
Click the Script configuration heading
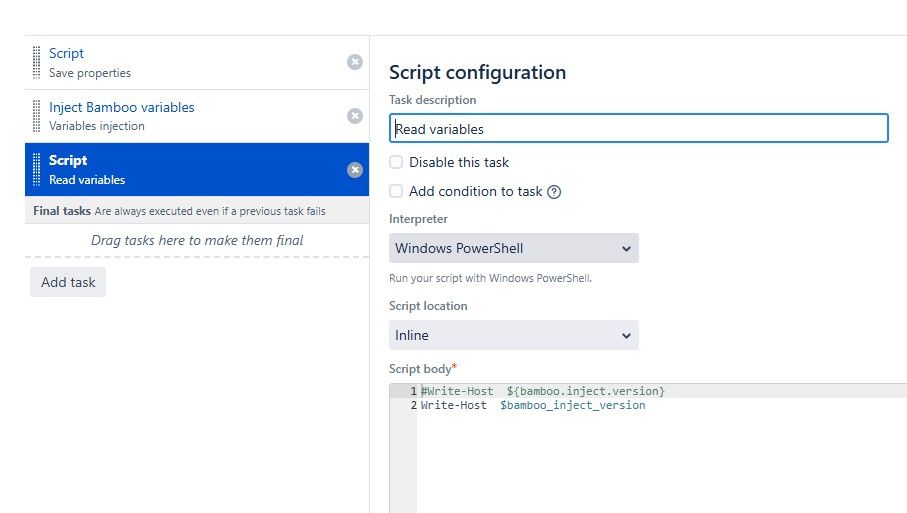(x=477, y=72)
